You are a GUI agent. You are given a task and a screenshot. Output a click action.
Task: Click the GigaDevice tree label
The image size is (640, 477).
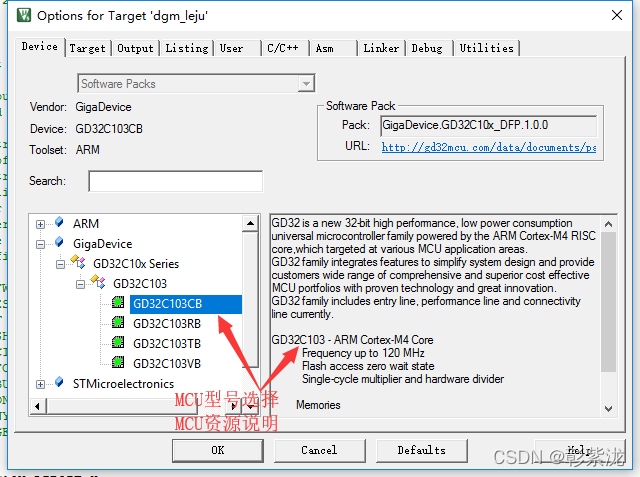102,244
